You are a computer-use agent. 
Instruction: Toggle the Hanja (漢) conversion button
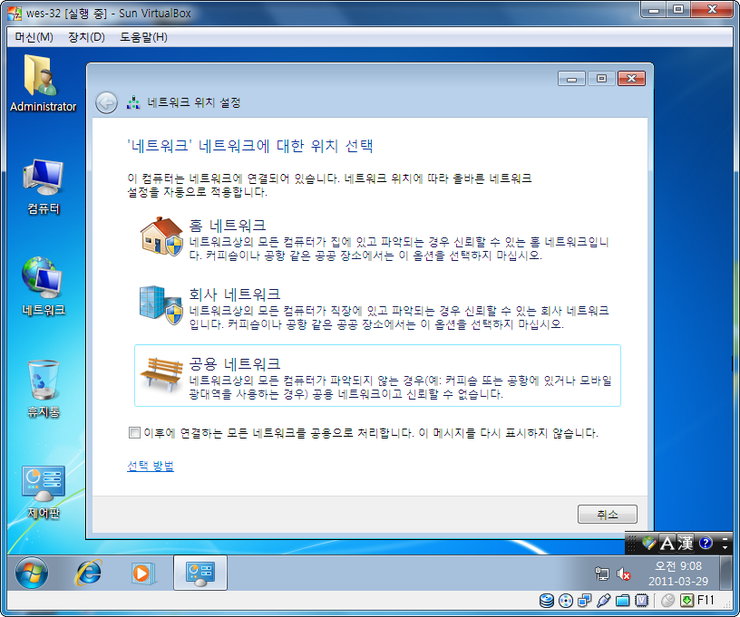[x=686, y=543]
